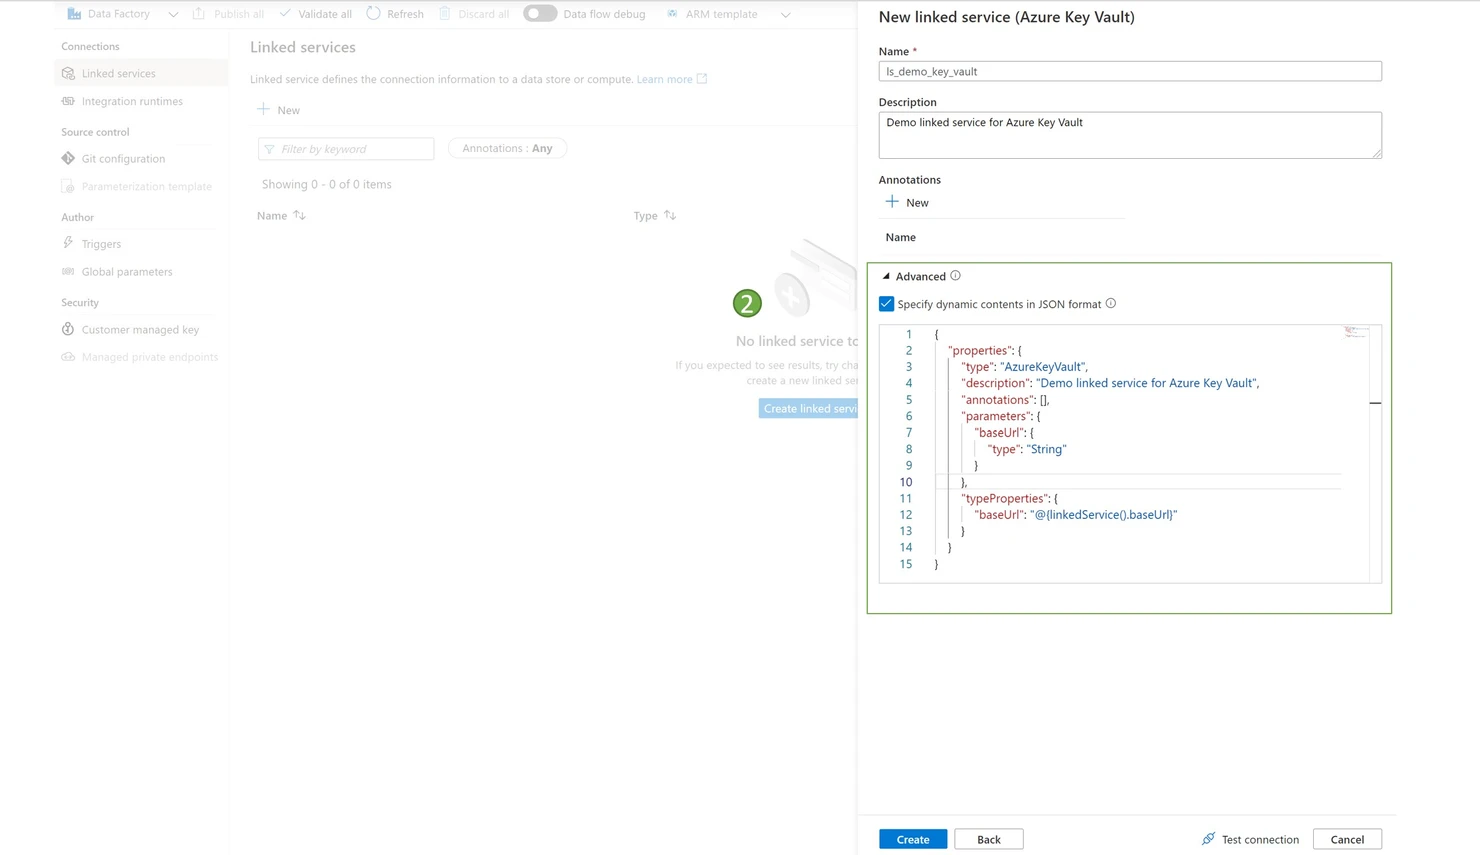Click the Linked services sidebar icon
This screenshot has height=855, width=1480.
point(68,73)
